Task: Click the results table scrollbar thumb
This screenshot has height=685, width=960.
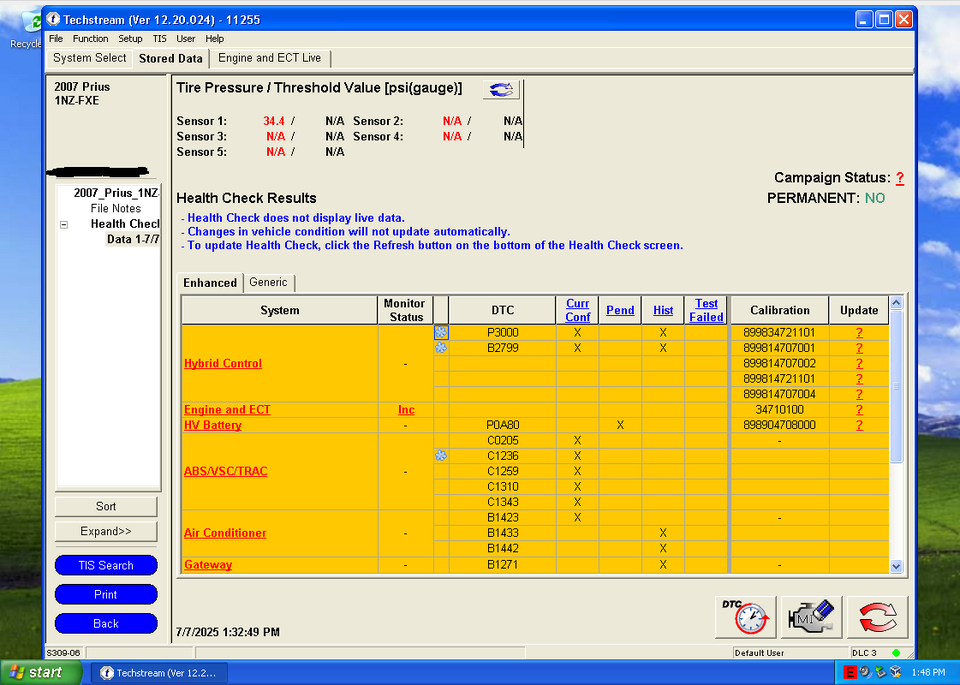Action: tap(896, 386)
